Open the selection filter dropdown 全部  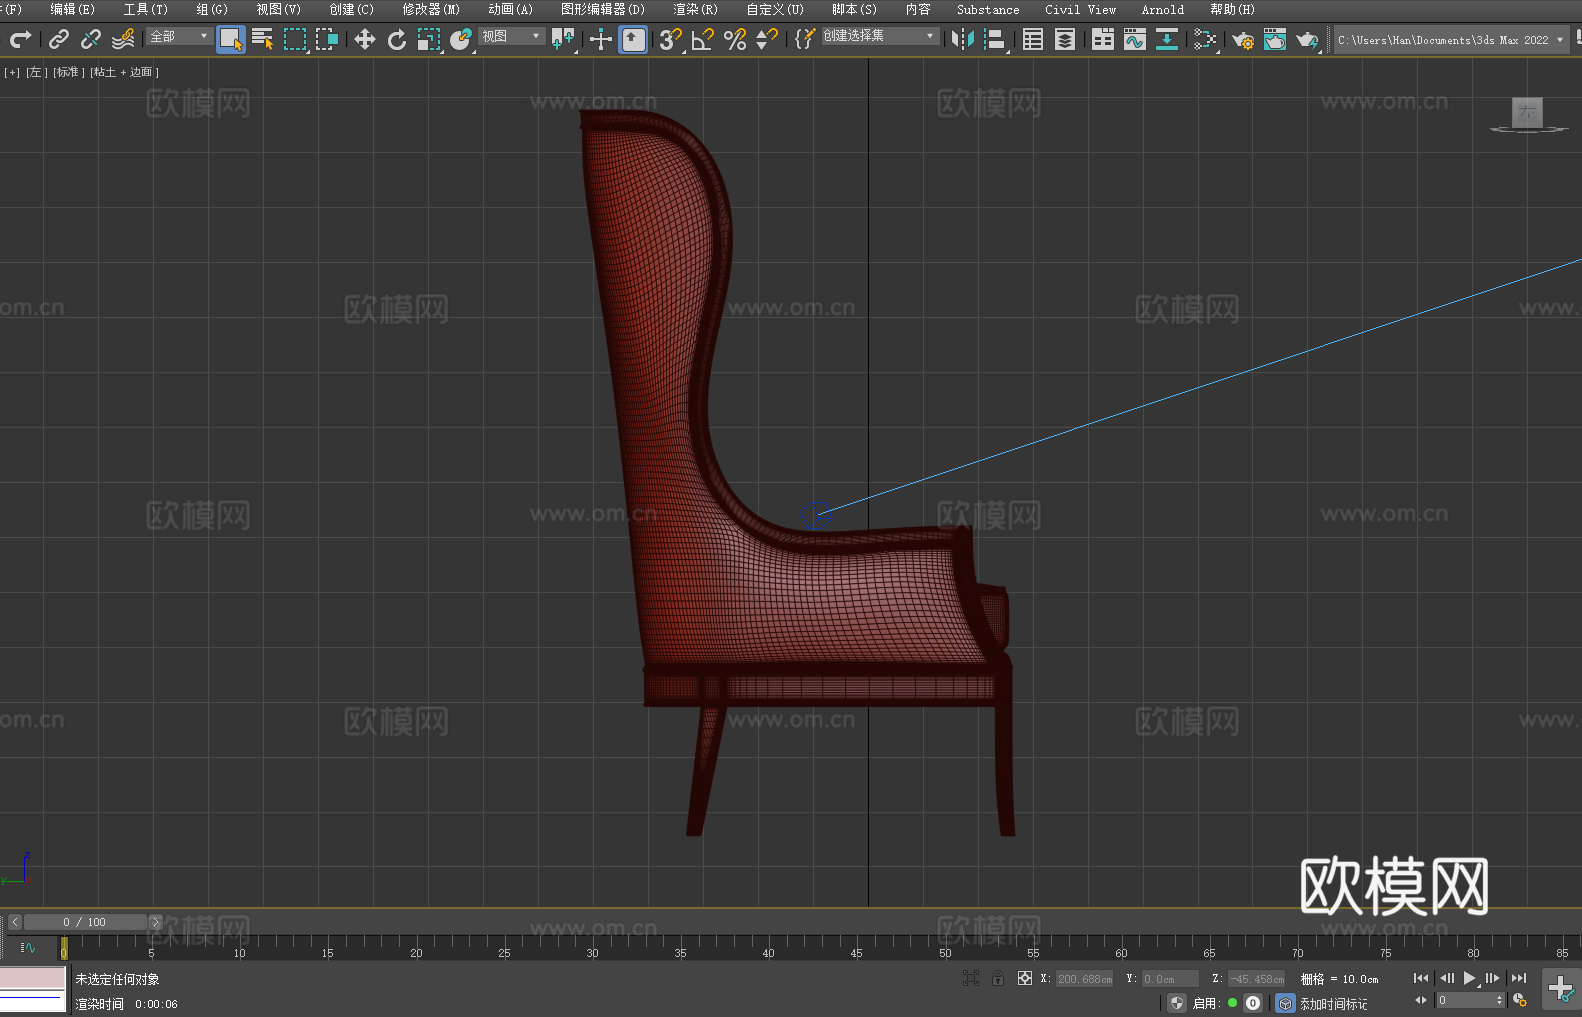pos(179,36)
